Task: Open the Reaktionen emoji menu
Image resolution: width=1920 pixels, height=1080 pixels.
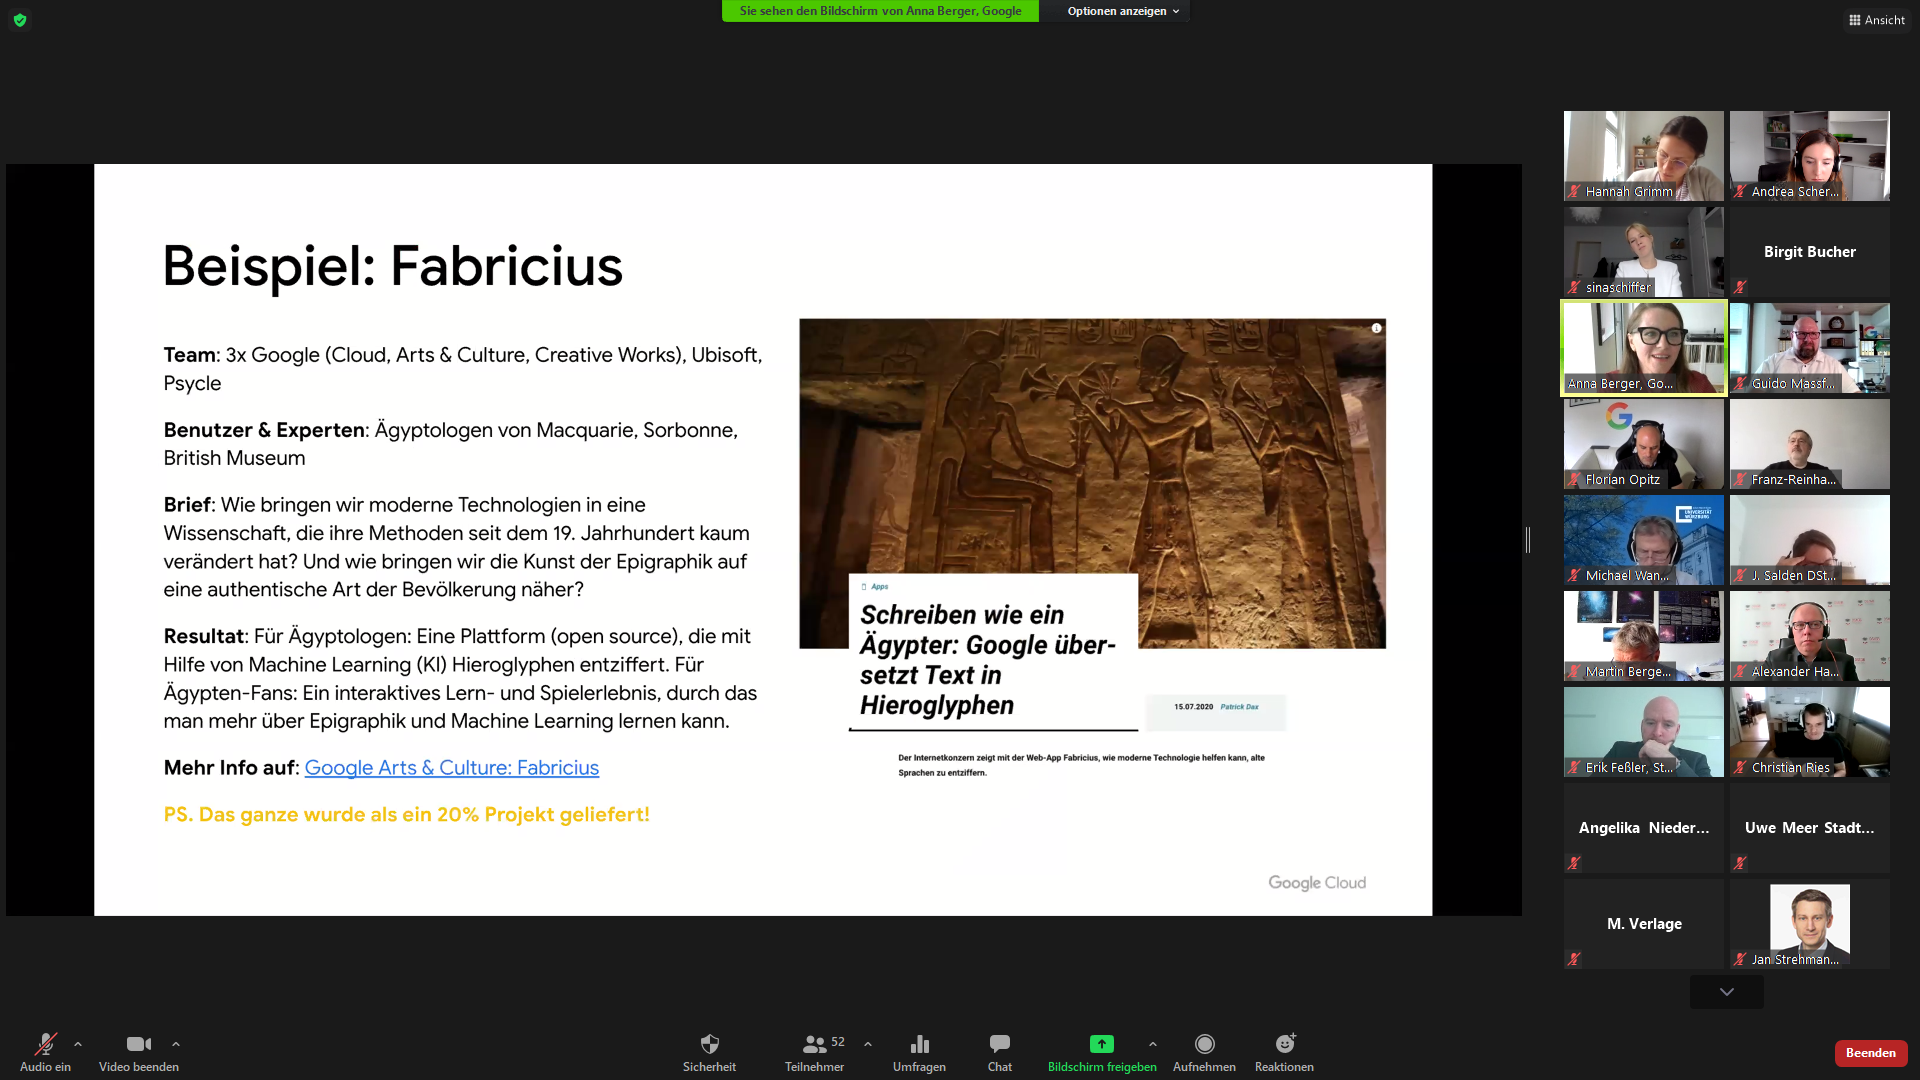Action: 1284,1045
